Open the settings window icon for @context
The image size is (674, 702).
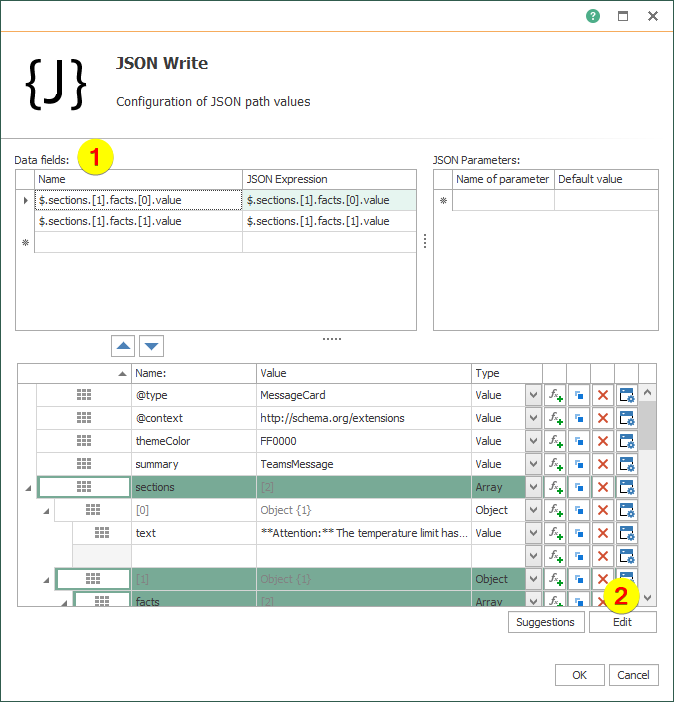coord(627,418)
